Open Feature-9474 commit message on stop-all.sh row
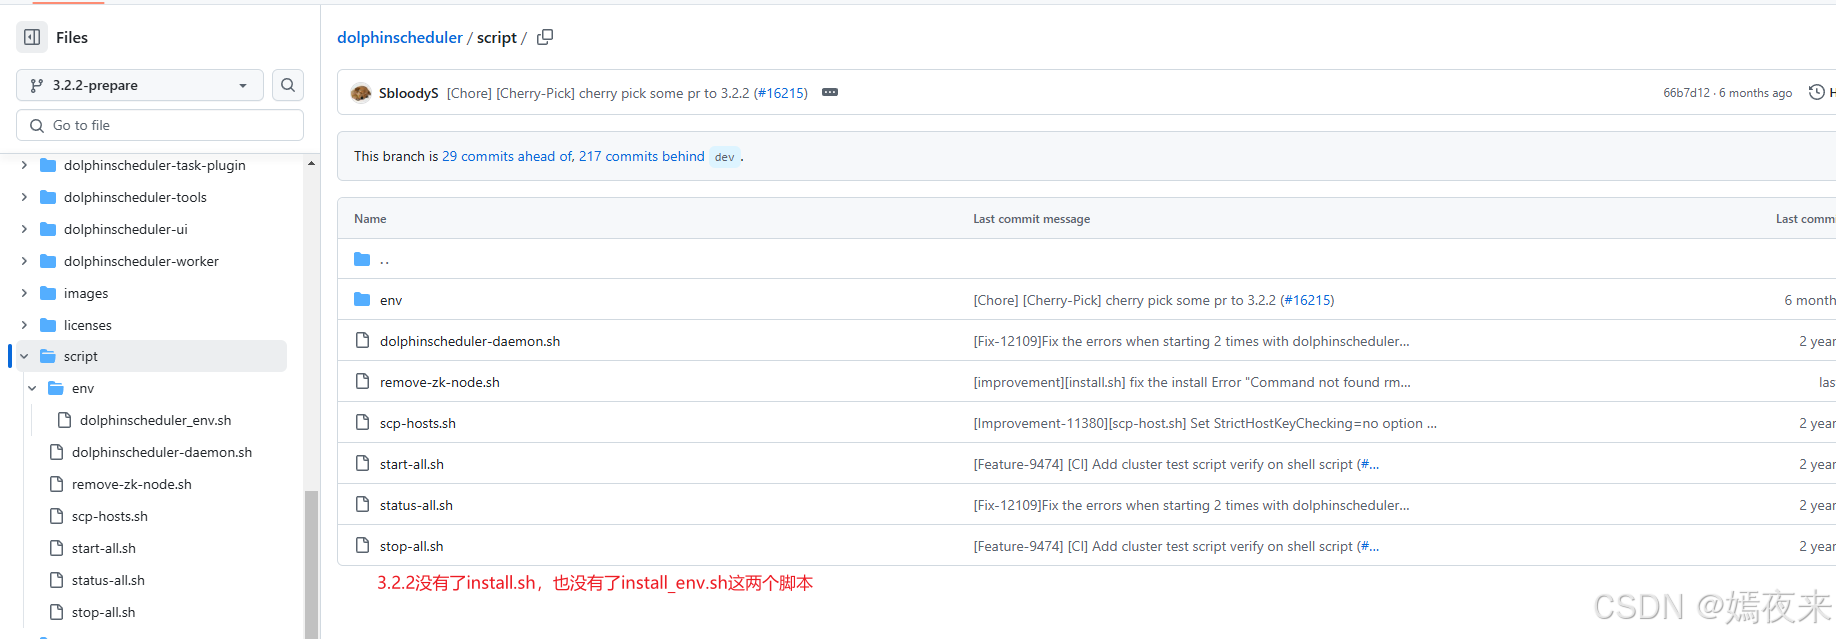Viewport: 1836px width, 639px height. pos(1176,546)
